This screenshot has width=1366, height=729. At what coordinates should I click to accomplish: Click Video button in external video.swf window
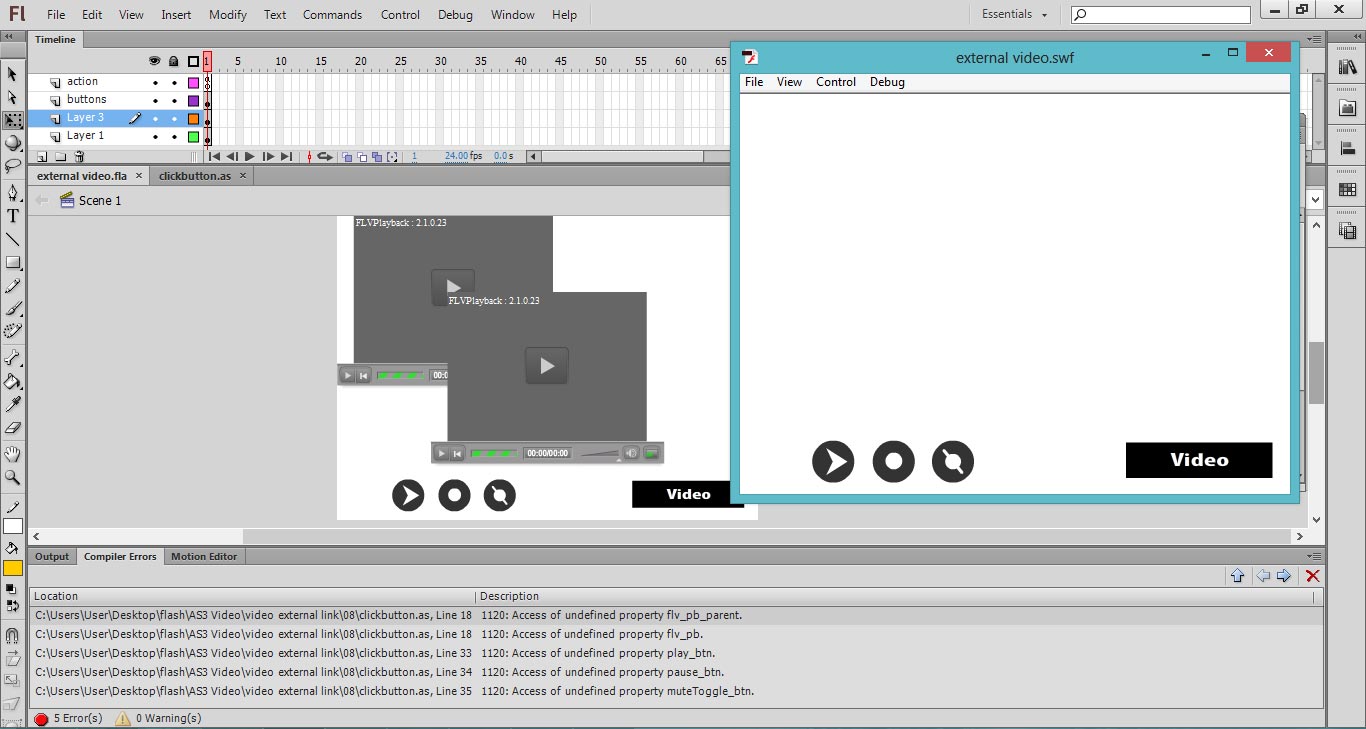[1199, 460]
